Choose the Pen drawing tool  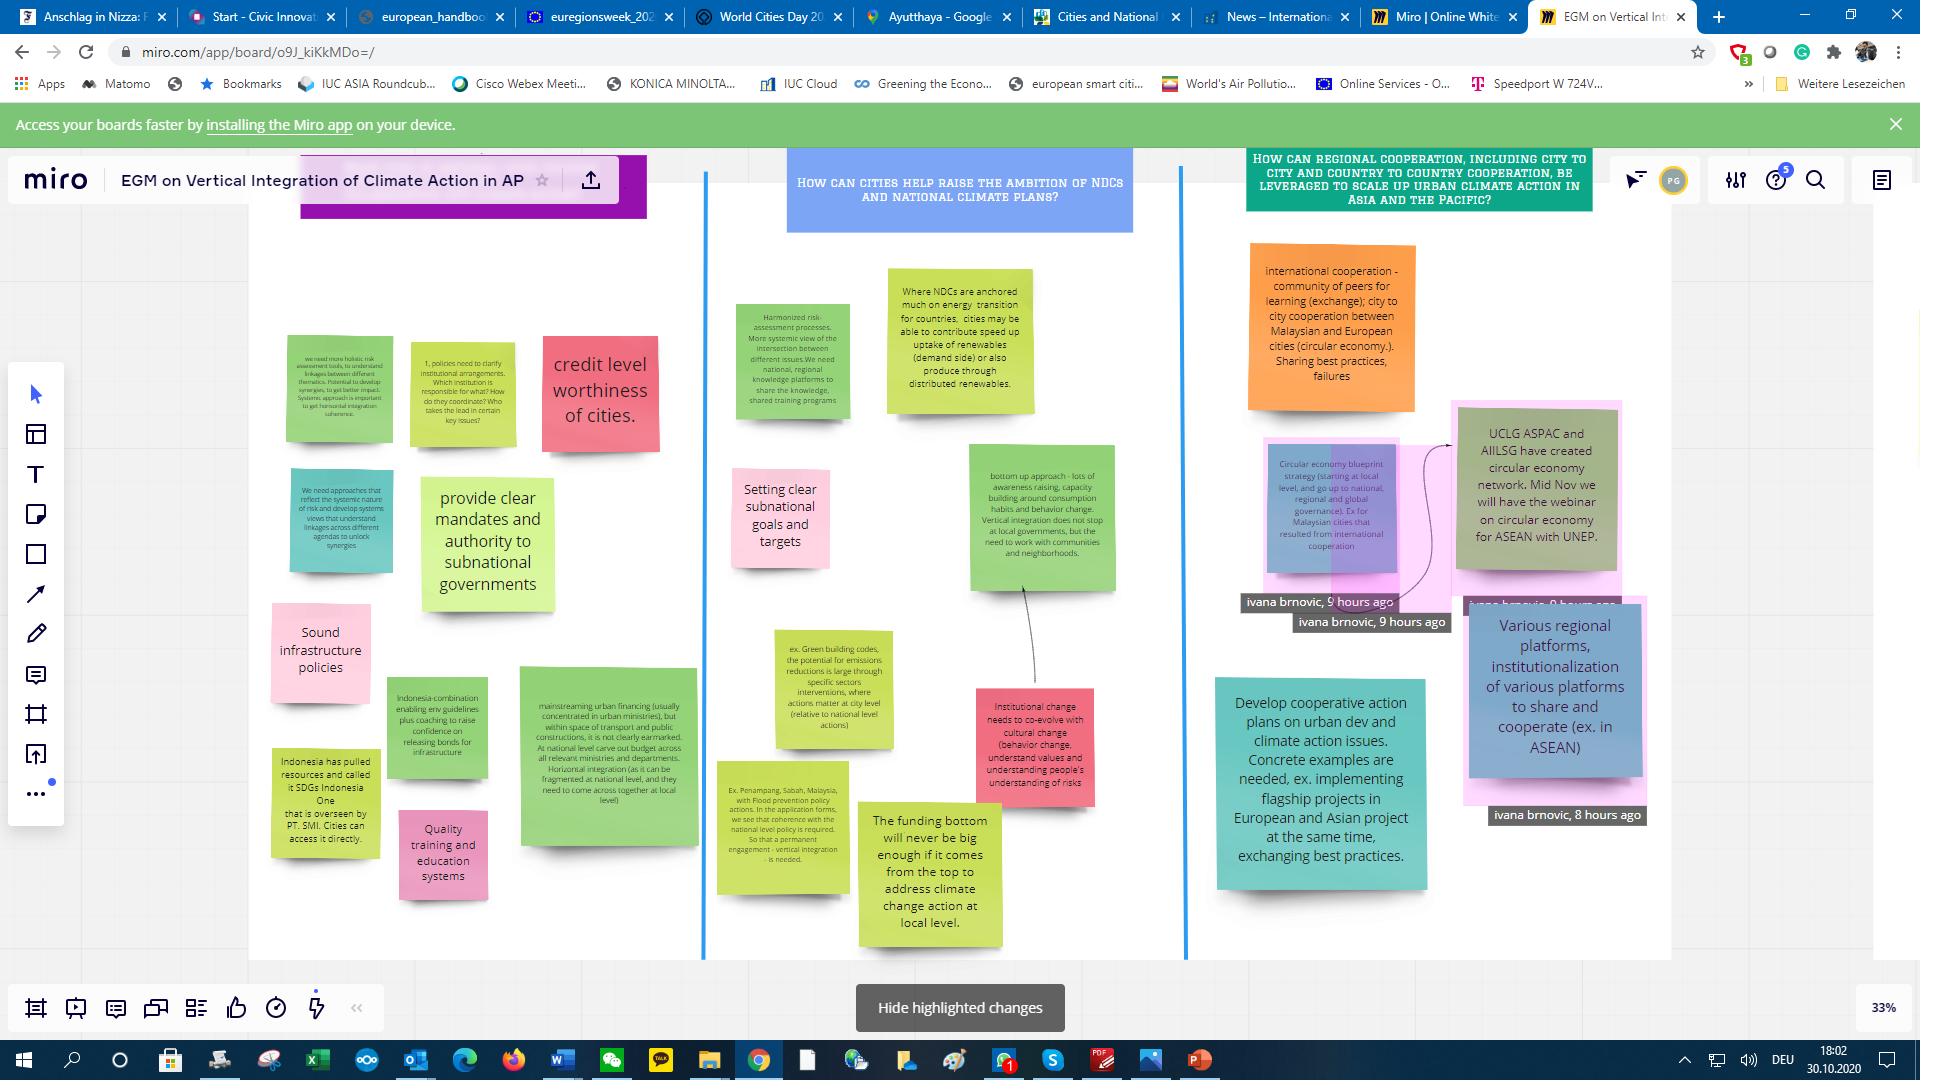(x=36, y=634)
